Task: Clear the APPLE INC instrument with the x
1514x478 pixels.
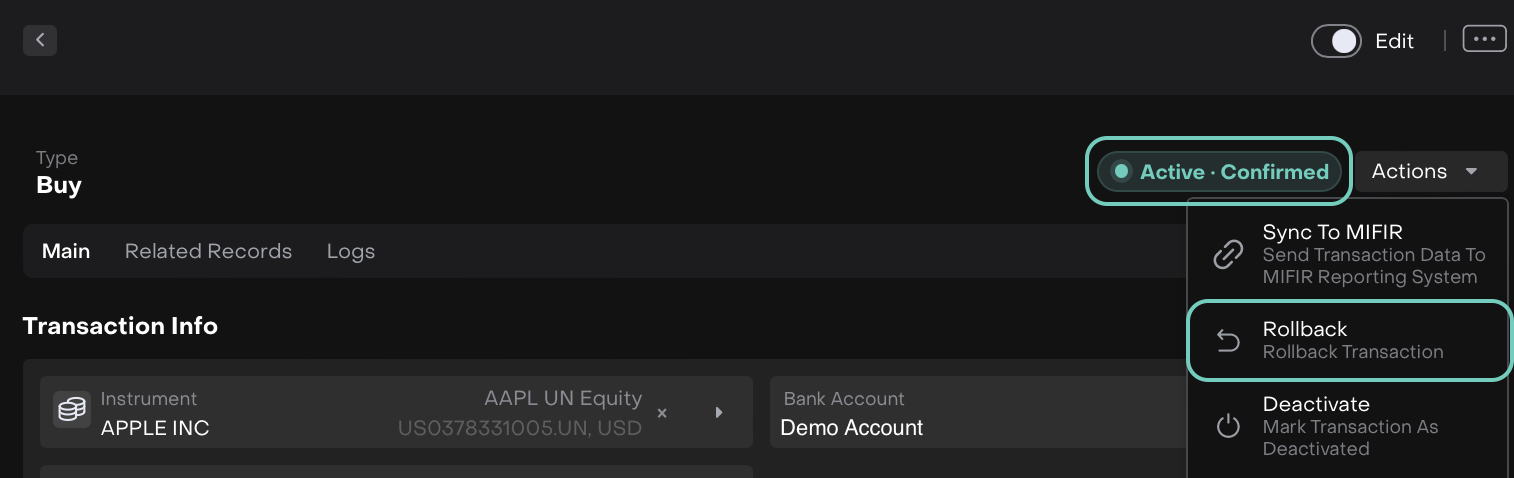Action: [x=662, y=413]
